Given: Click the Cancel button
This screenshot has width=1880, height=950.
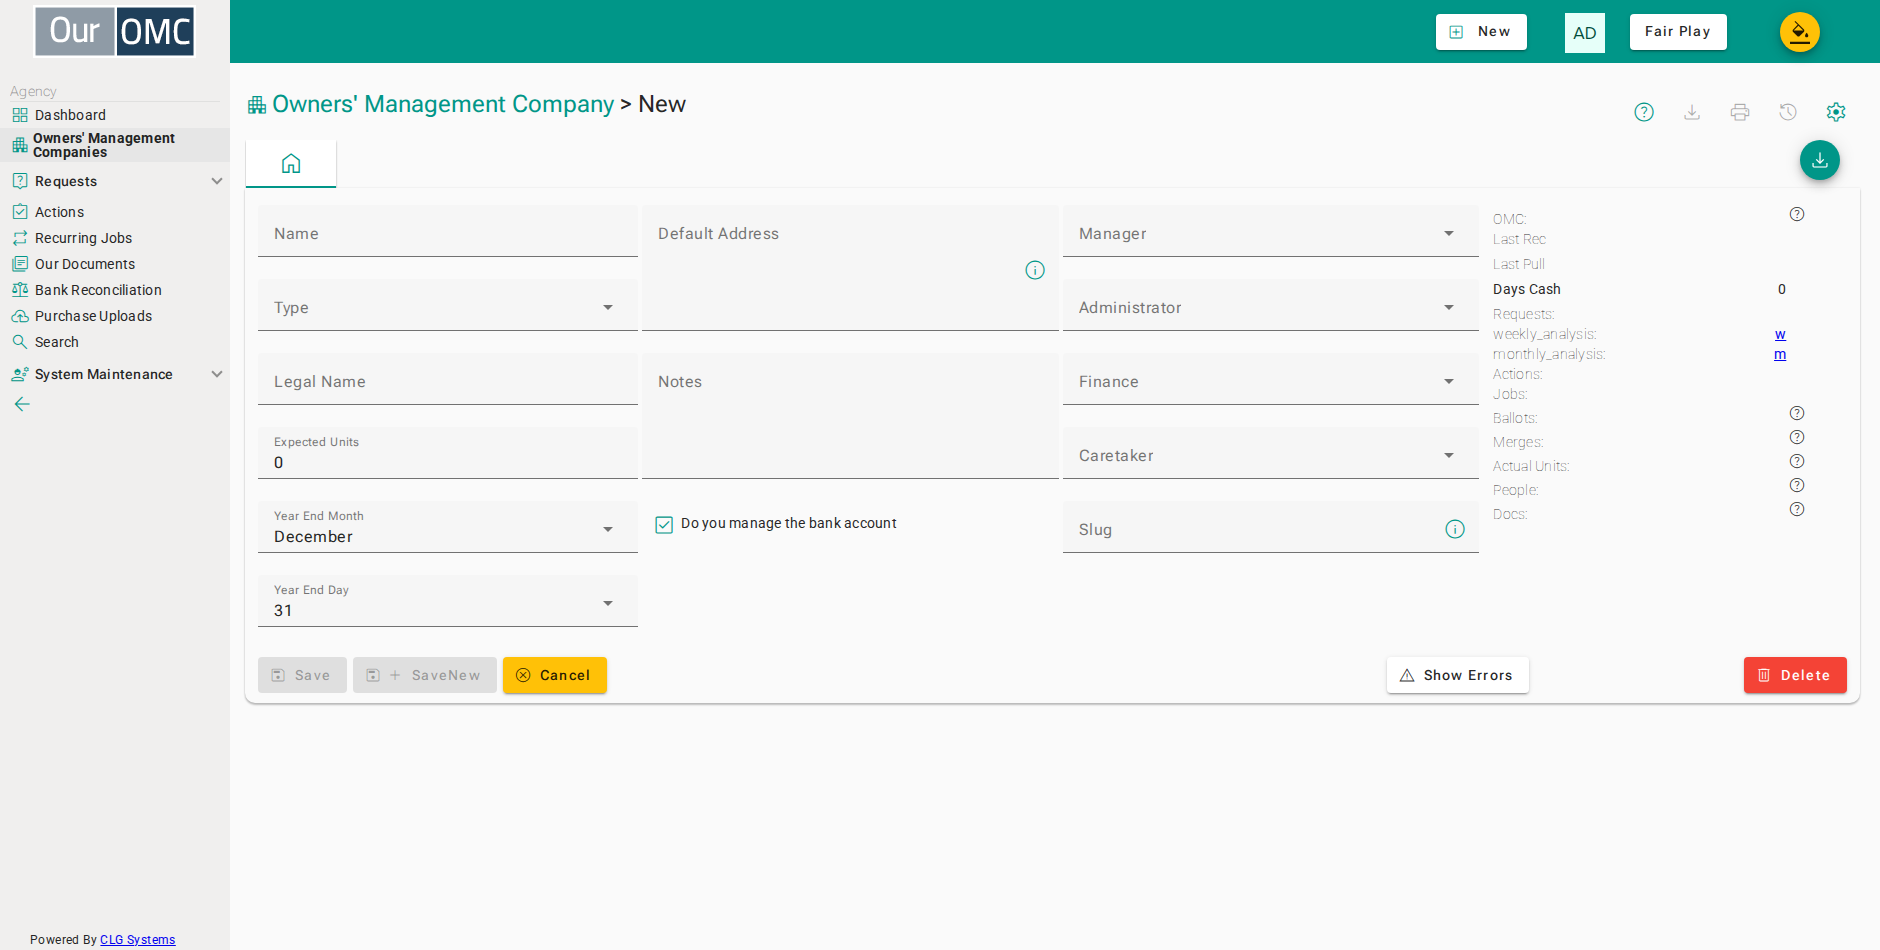Looking at the screenshot, I should pos(555,675).
